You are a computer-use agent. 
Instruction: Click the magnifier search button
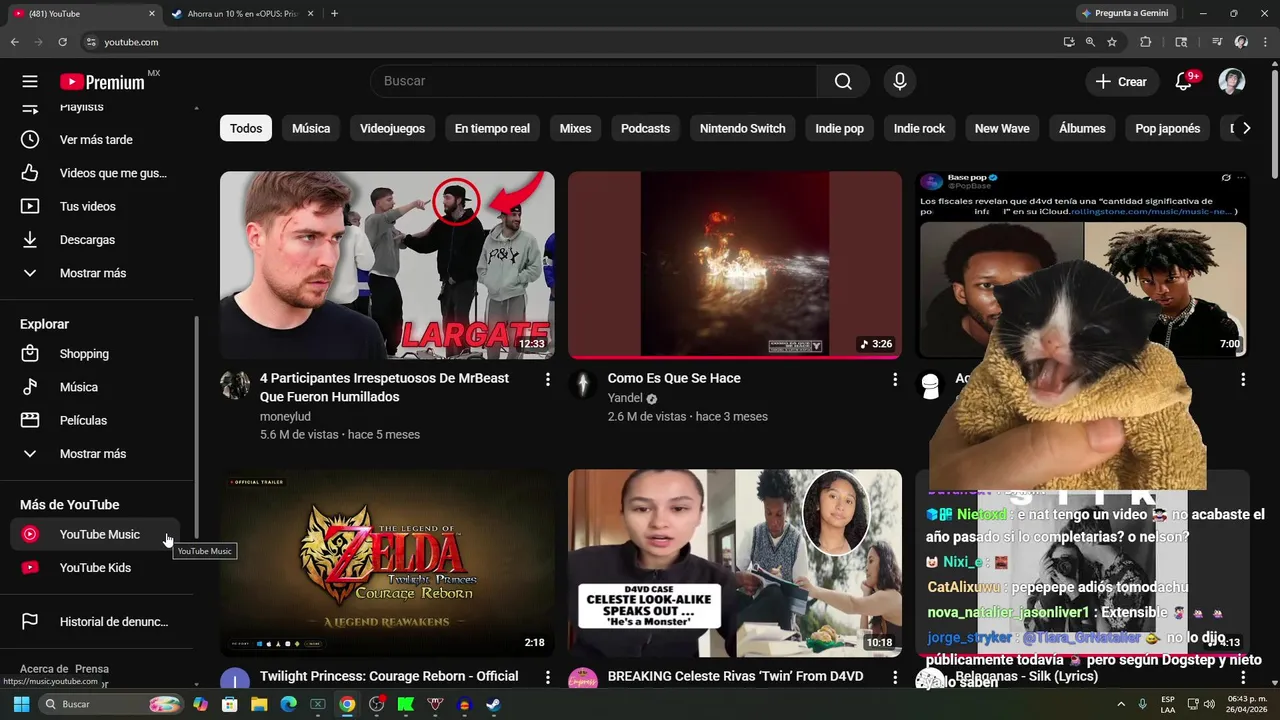(843, 82)
